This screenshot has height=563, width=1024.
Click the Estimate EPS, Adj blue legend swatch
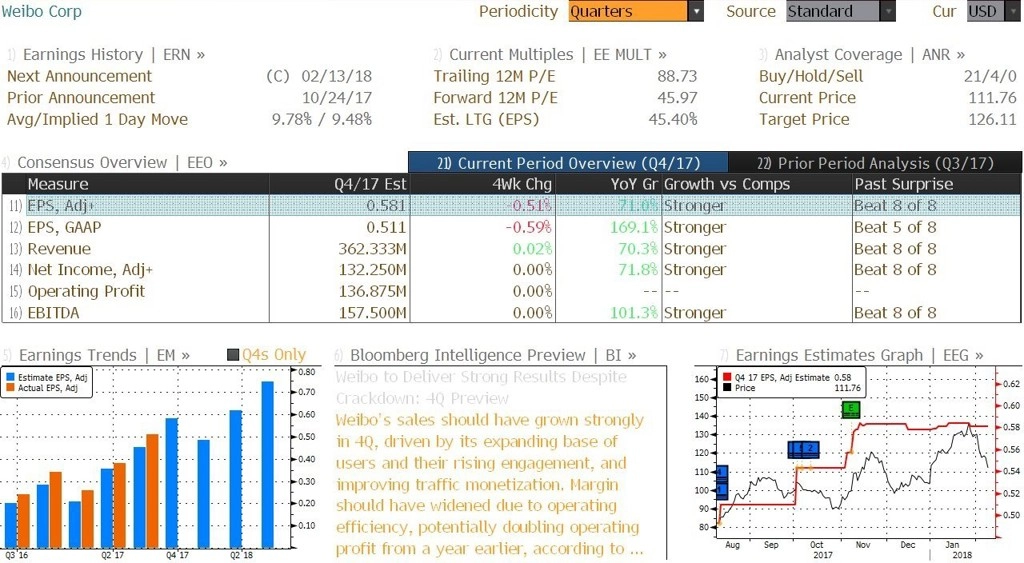click(10, 378)
